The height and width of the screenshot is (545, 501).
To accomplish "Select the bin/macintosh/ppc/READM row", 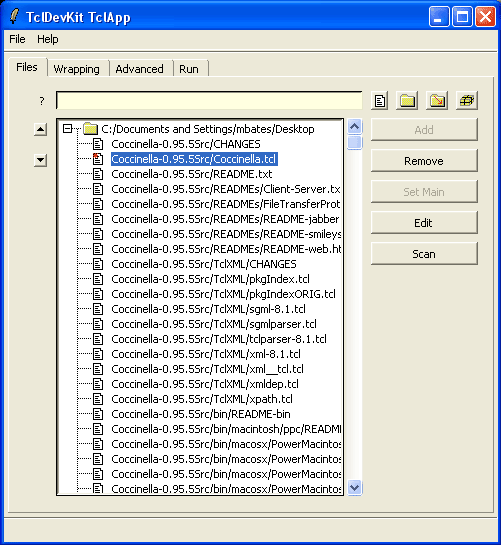I will tap(226, 429).
